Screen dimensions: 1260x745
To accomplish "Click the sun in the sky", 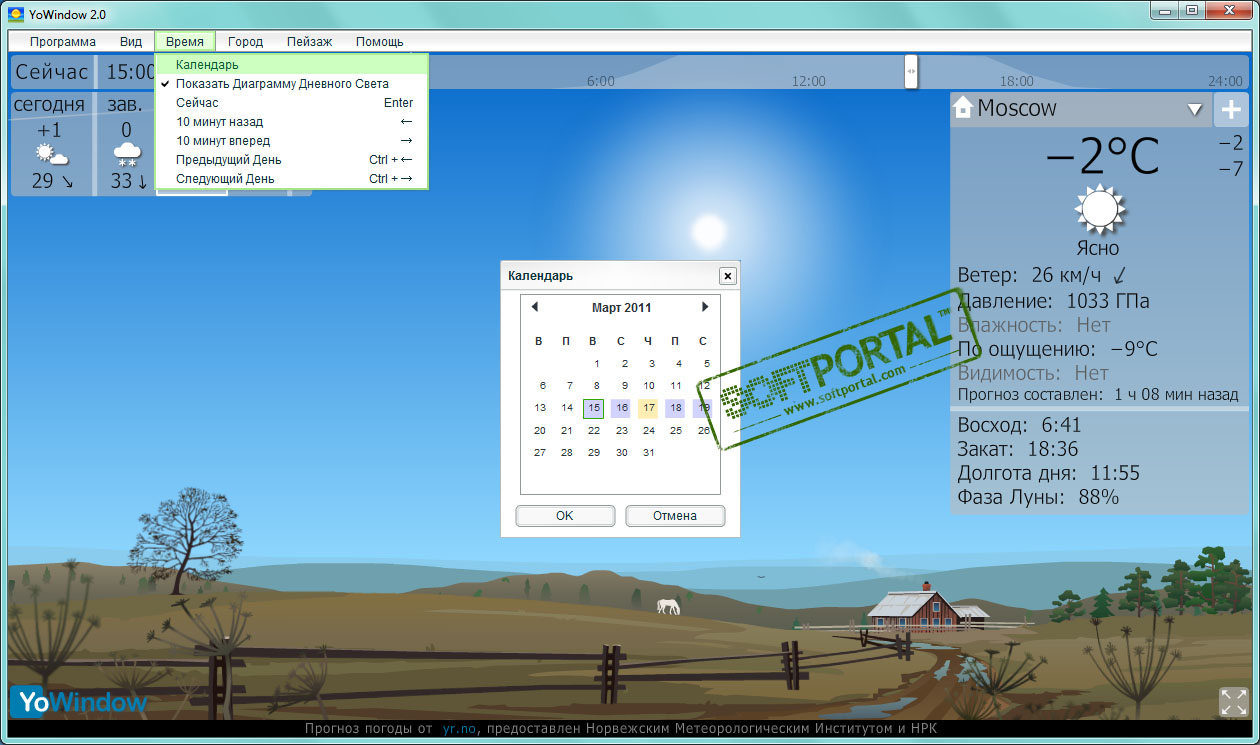I will (x=709, y=231).
